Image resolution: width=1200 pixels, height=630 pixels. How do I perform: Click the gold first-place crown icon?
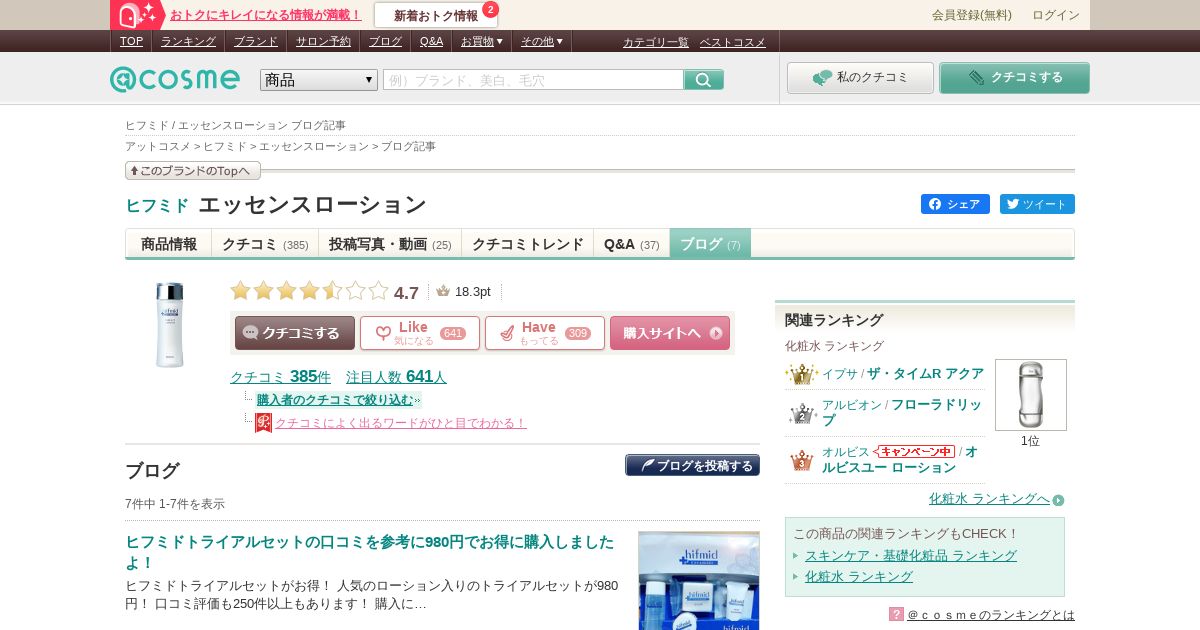click(801, 373)
